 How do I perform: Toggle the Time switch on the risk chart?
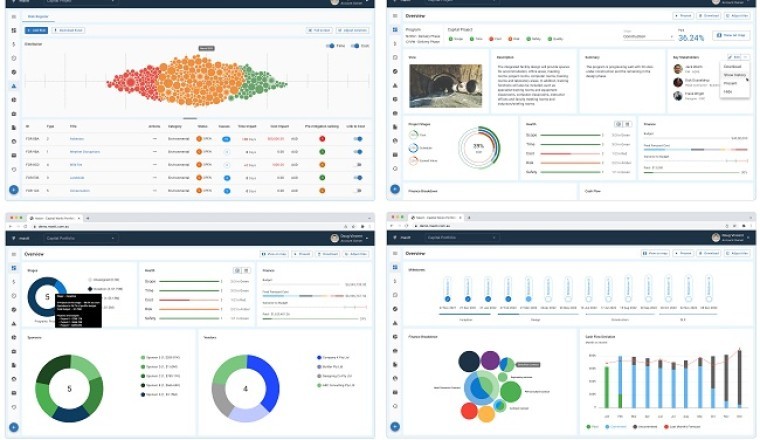click(331, 46)
